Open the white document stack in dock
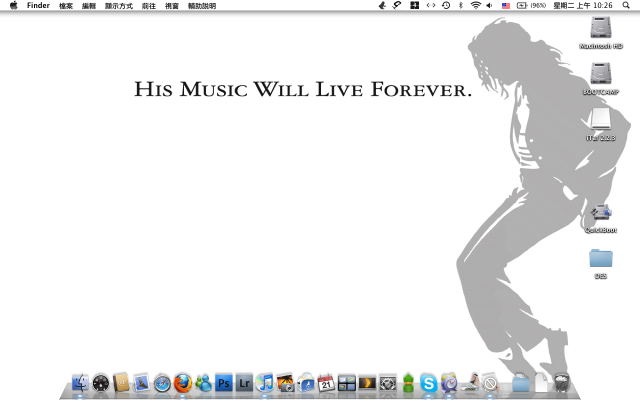640x400 pixels. [541, 383]
